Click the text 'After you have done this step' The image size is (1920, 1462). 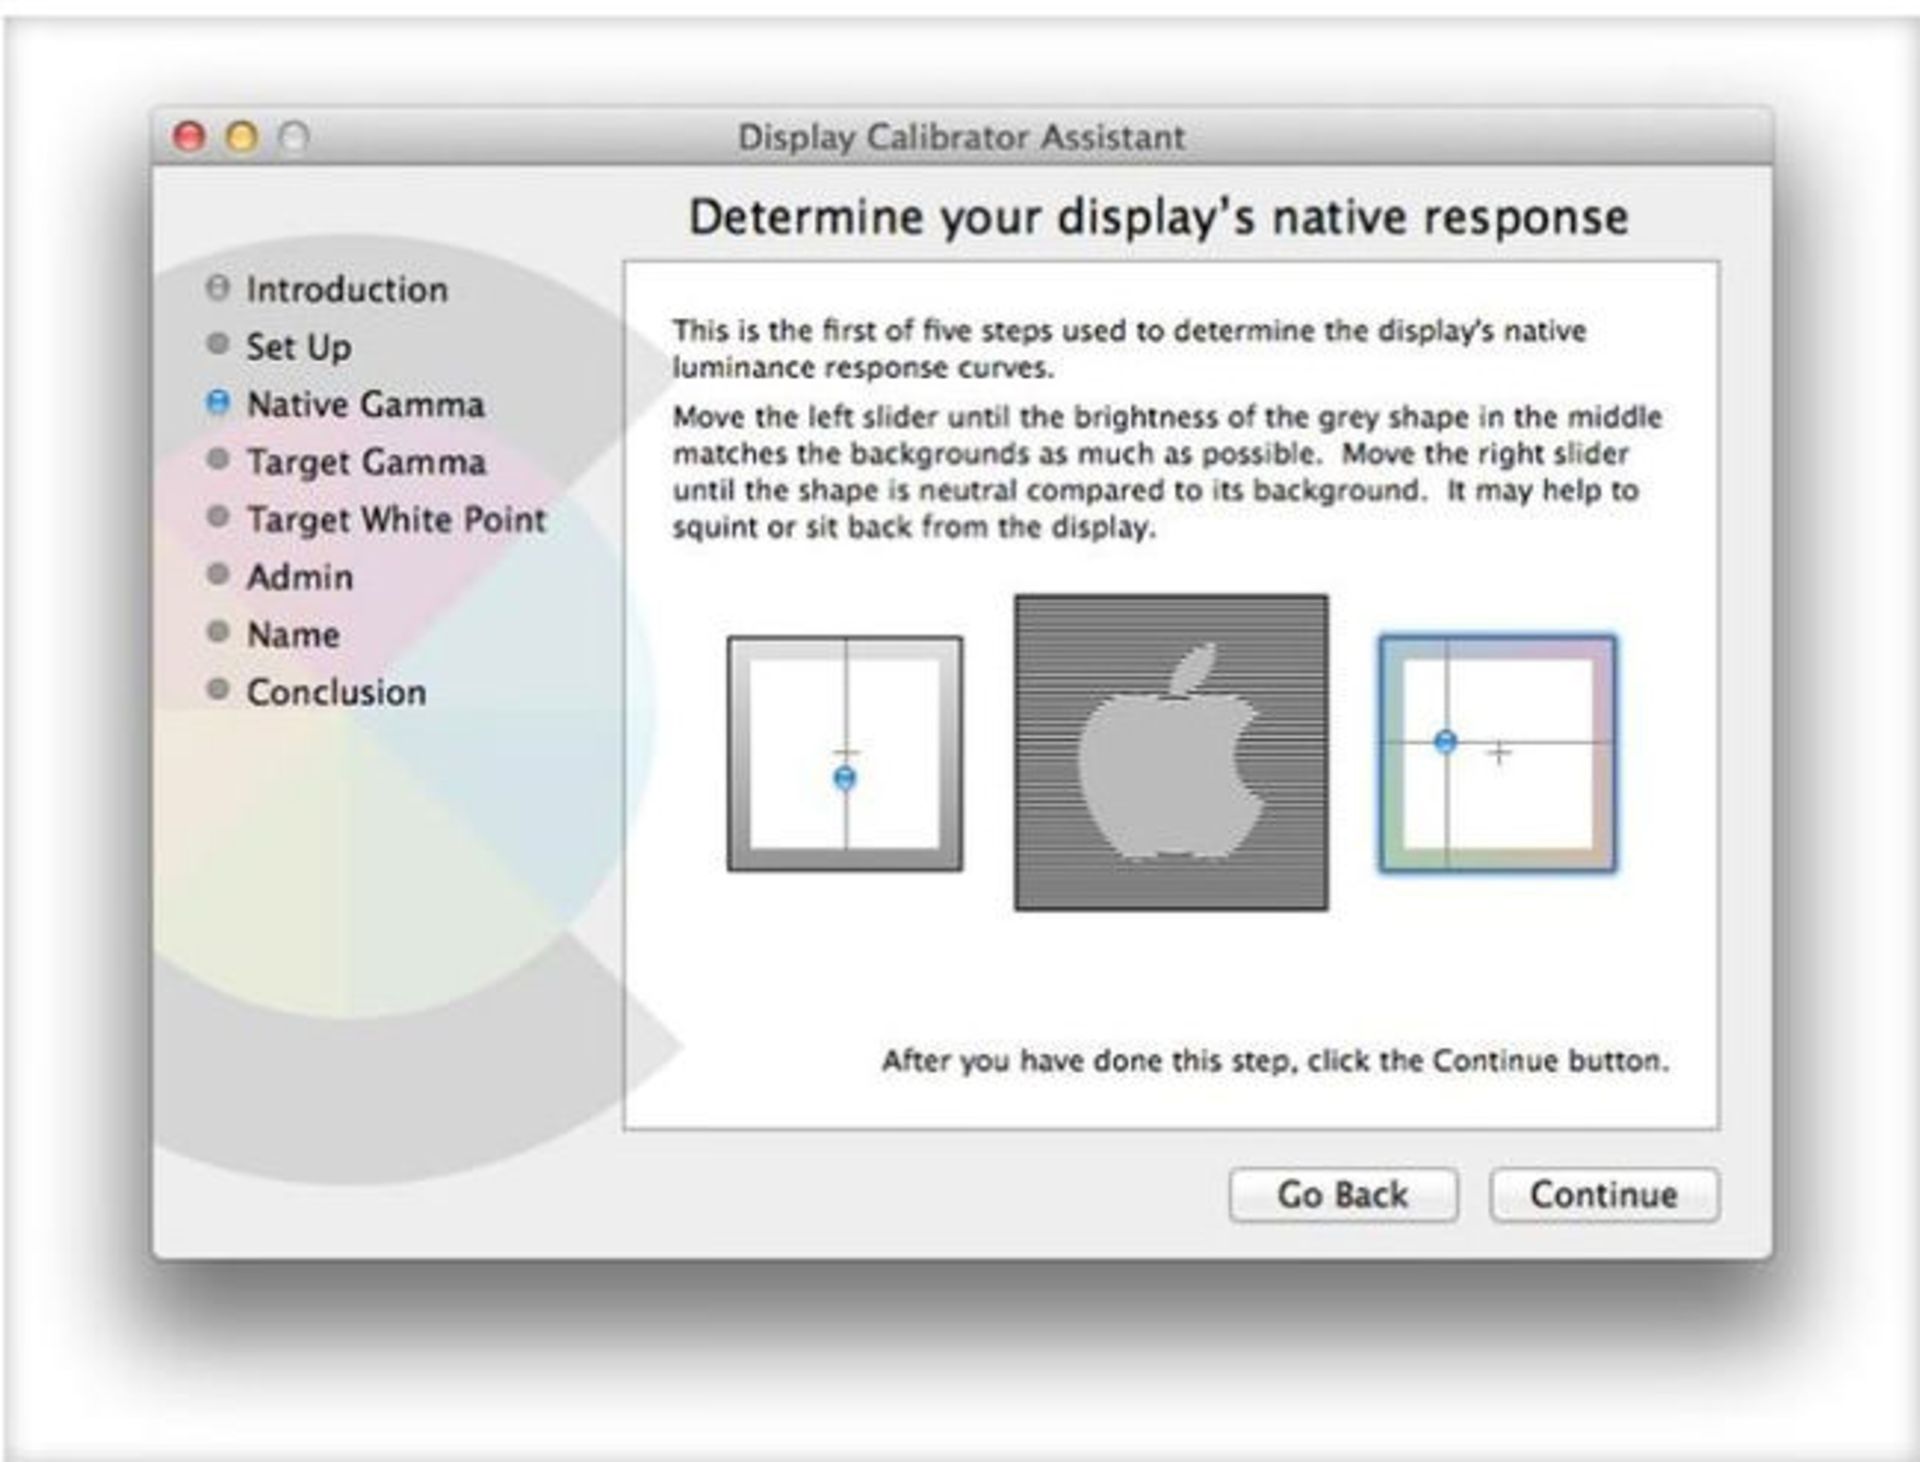(x=1089, y=1060)
